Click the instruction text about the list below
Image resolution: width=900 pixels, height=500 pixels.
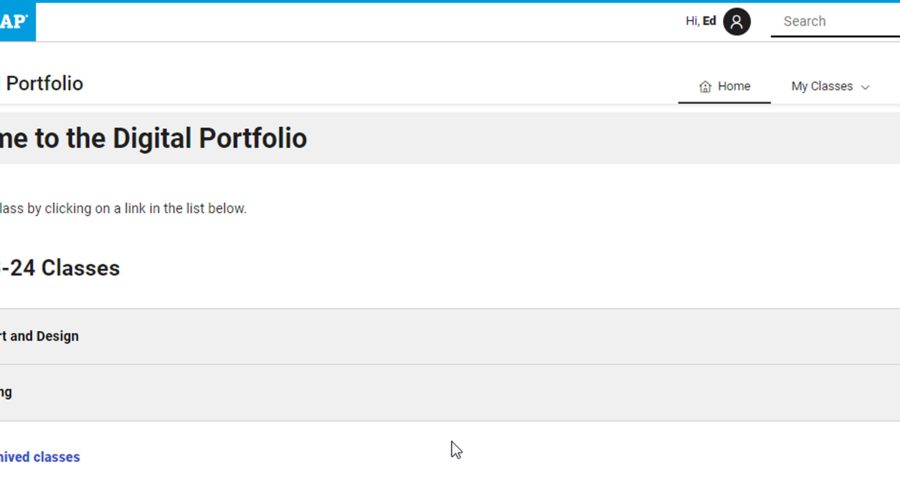(x=123, y=208)
